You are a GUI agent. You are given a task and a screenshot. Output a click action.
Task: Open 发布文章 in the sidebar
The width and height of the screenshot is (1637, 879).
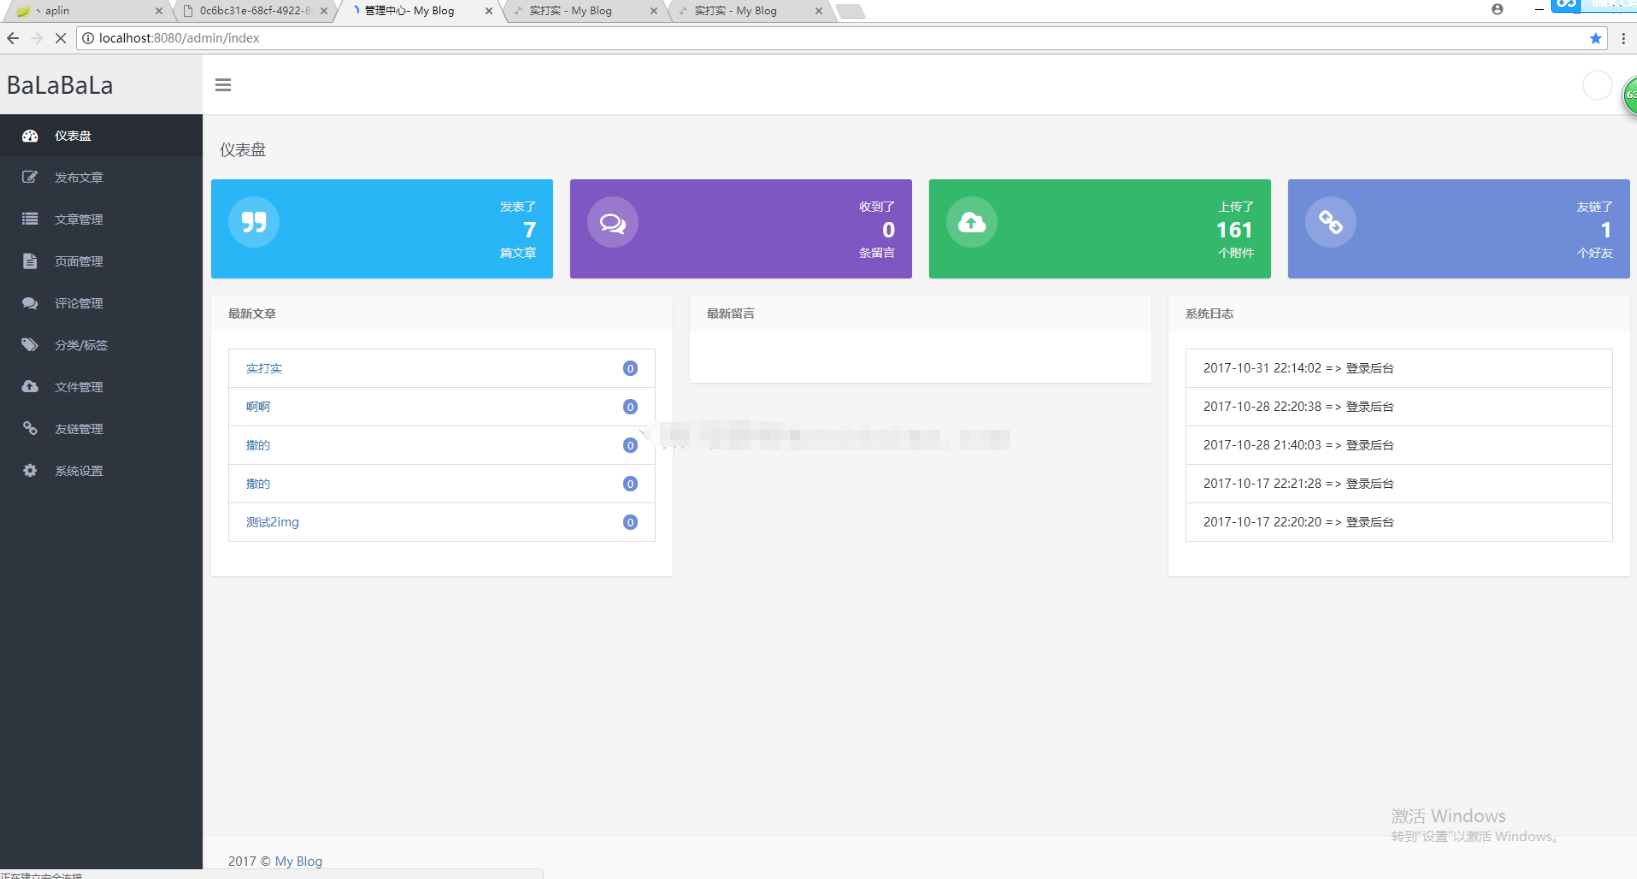[101, 177]
